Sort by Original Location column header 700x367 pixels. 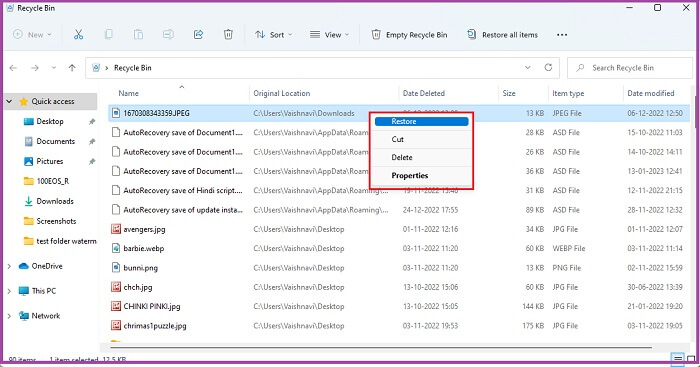click(x=282, y=93)
